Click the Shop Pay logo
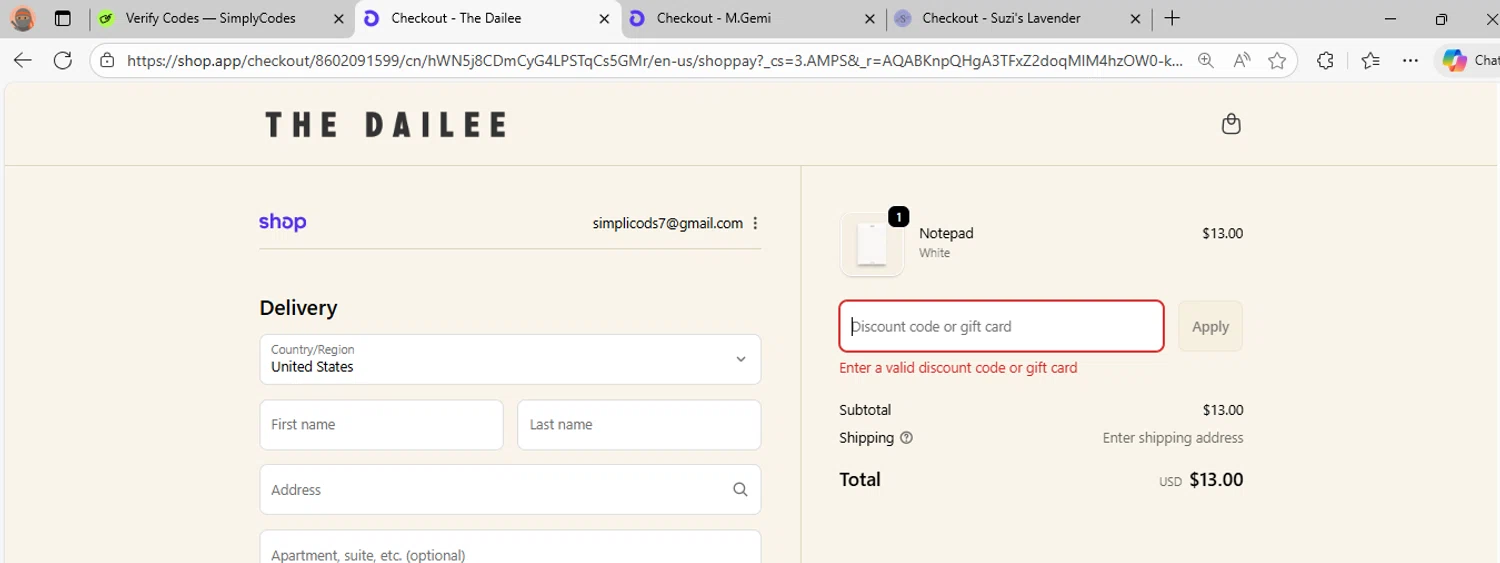Screen dimensions: 1500x563 [x=282, y=222]
